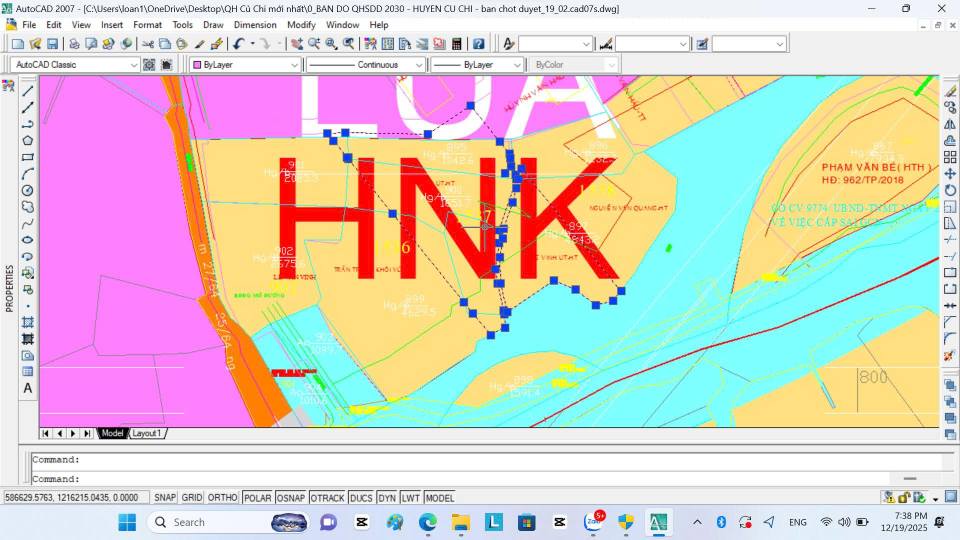Switch to the Layout1 tab
Image resolution: width=960 pixels, height=540 pixels.
pos(148,433)
